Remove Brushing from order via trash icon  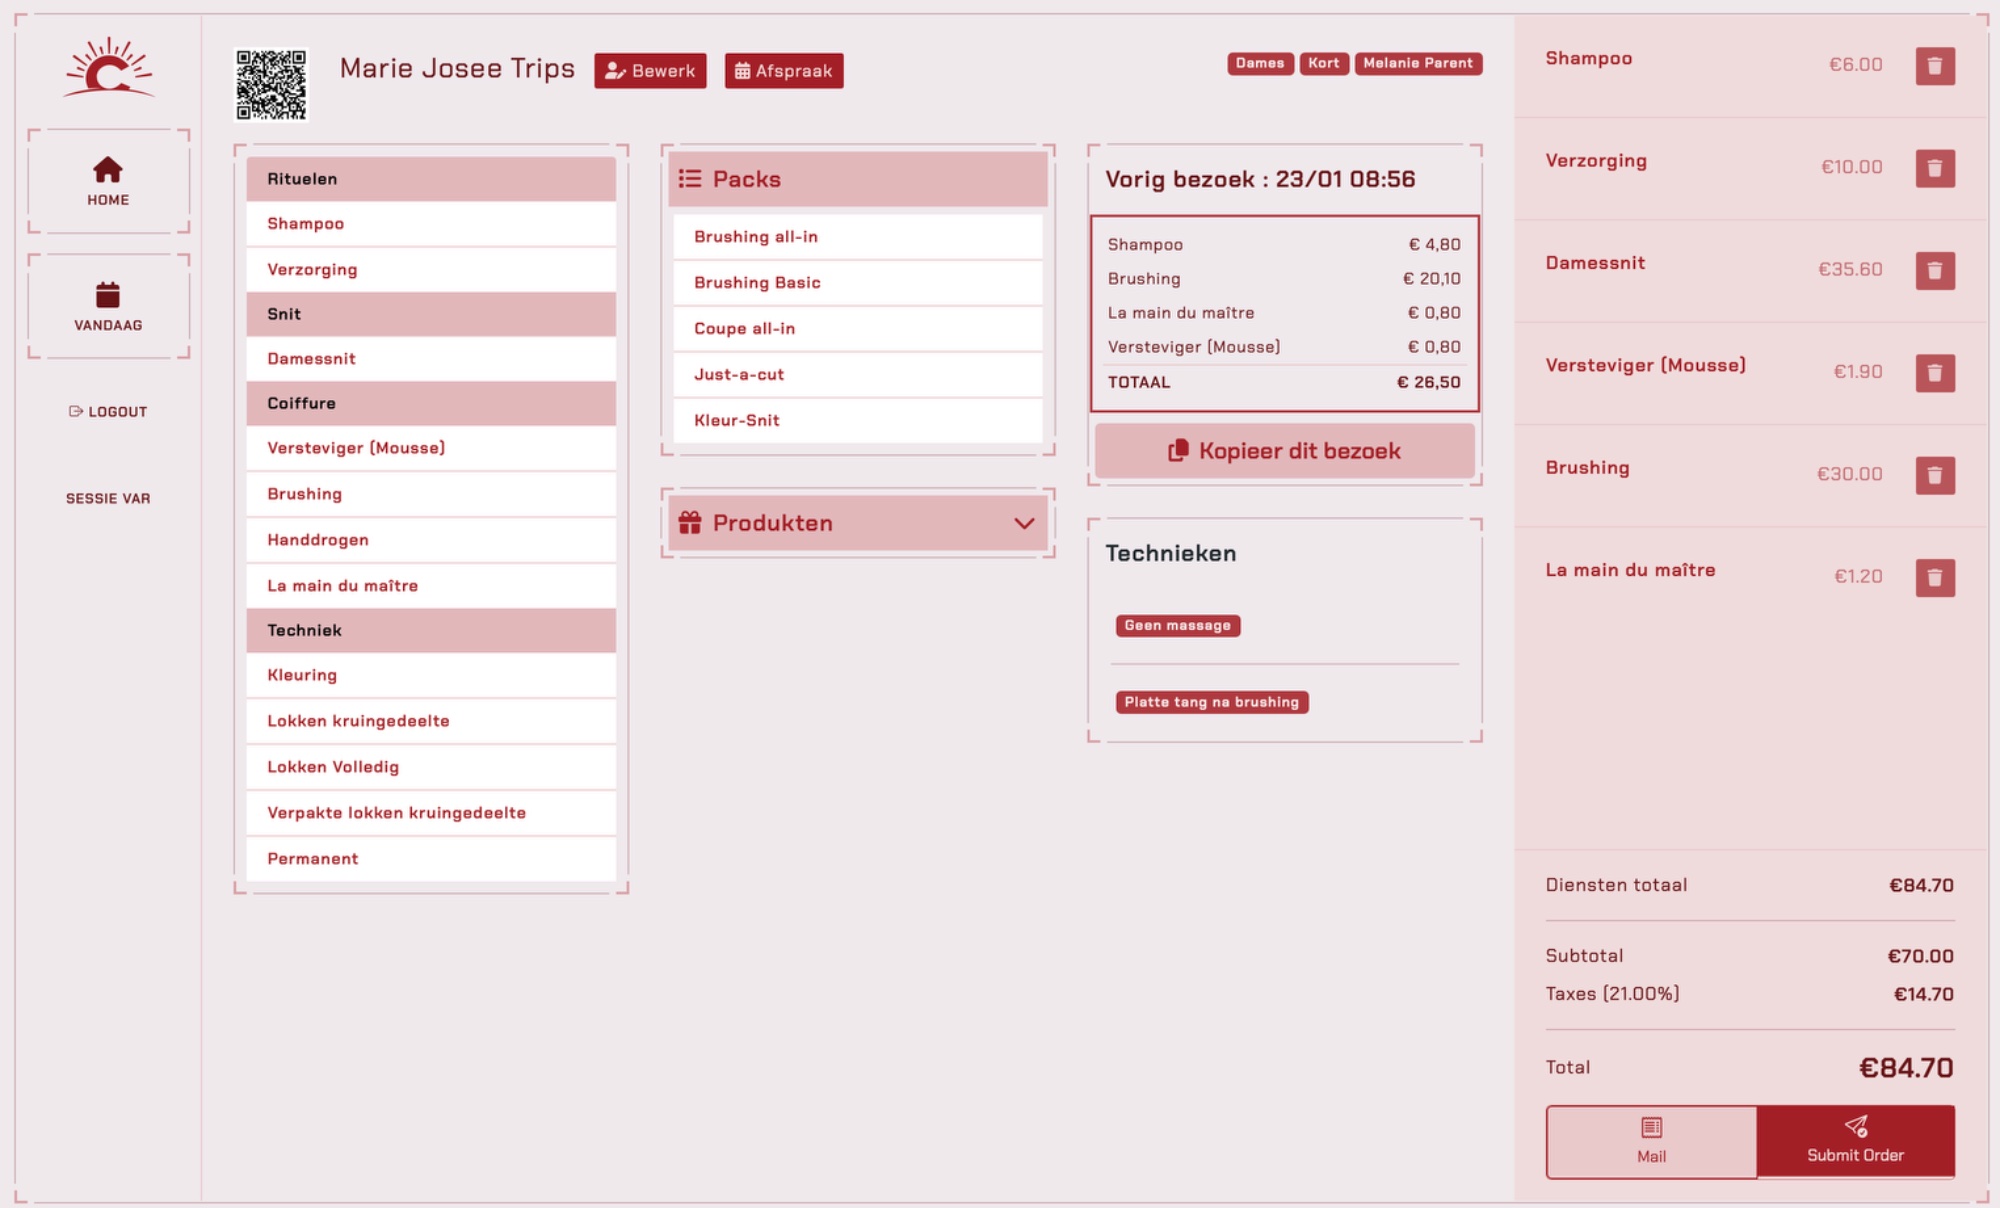coord(1934,475)
